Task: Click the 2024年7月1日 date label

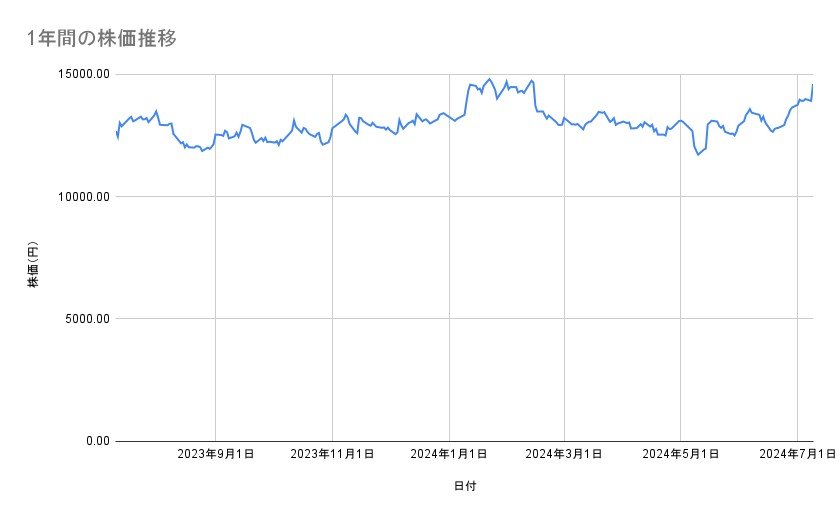Action: (x=797, y=454)
